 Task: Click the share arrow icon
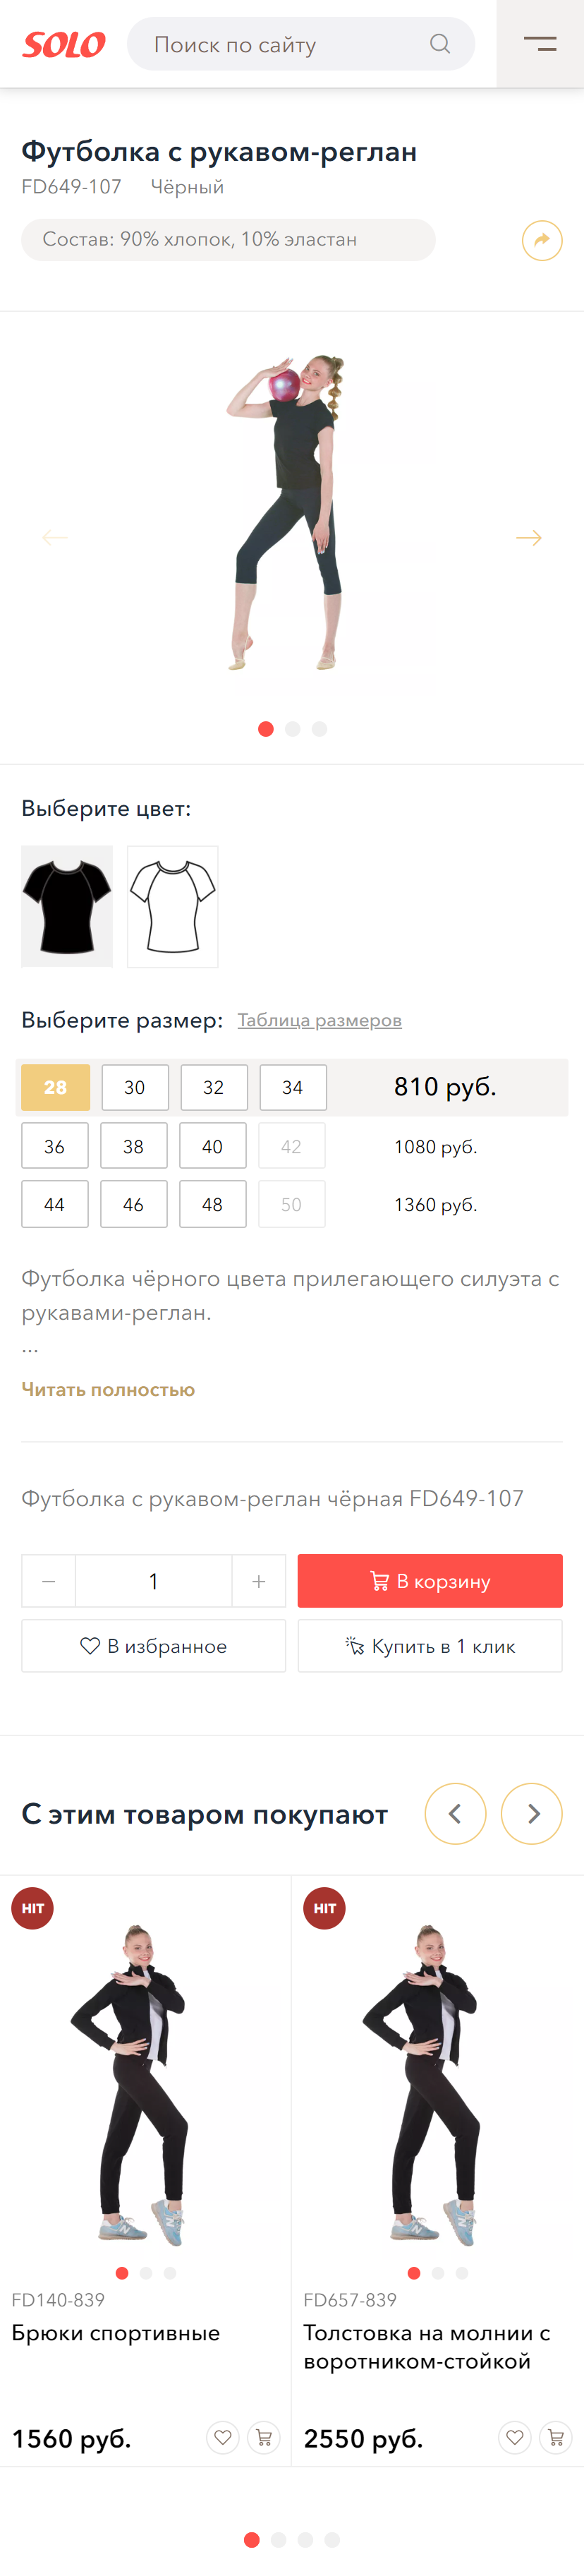click(542, 240)
